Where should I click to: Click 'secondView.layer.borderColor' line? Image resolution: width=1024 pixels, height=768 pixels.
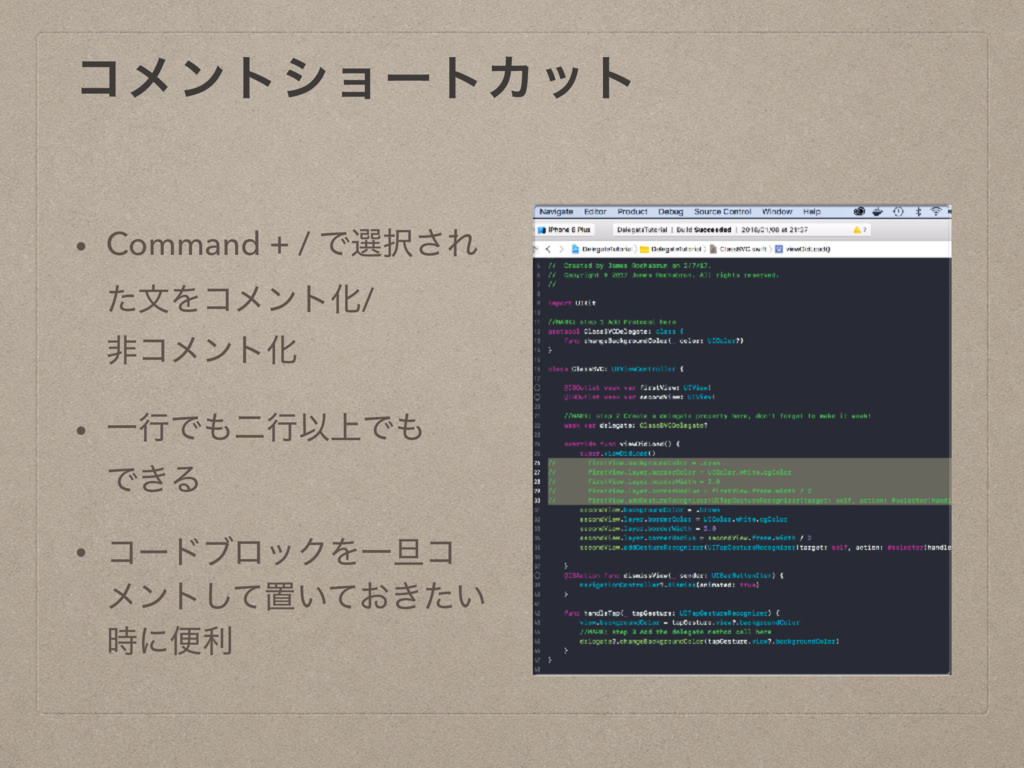[x=683, y=519]
